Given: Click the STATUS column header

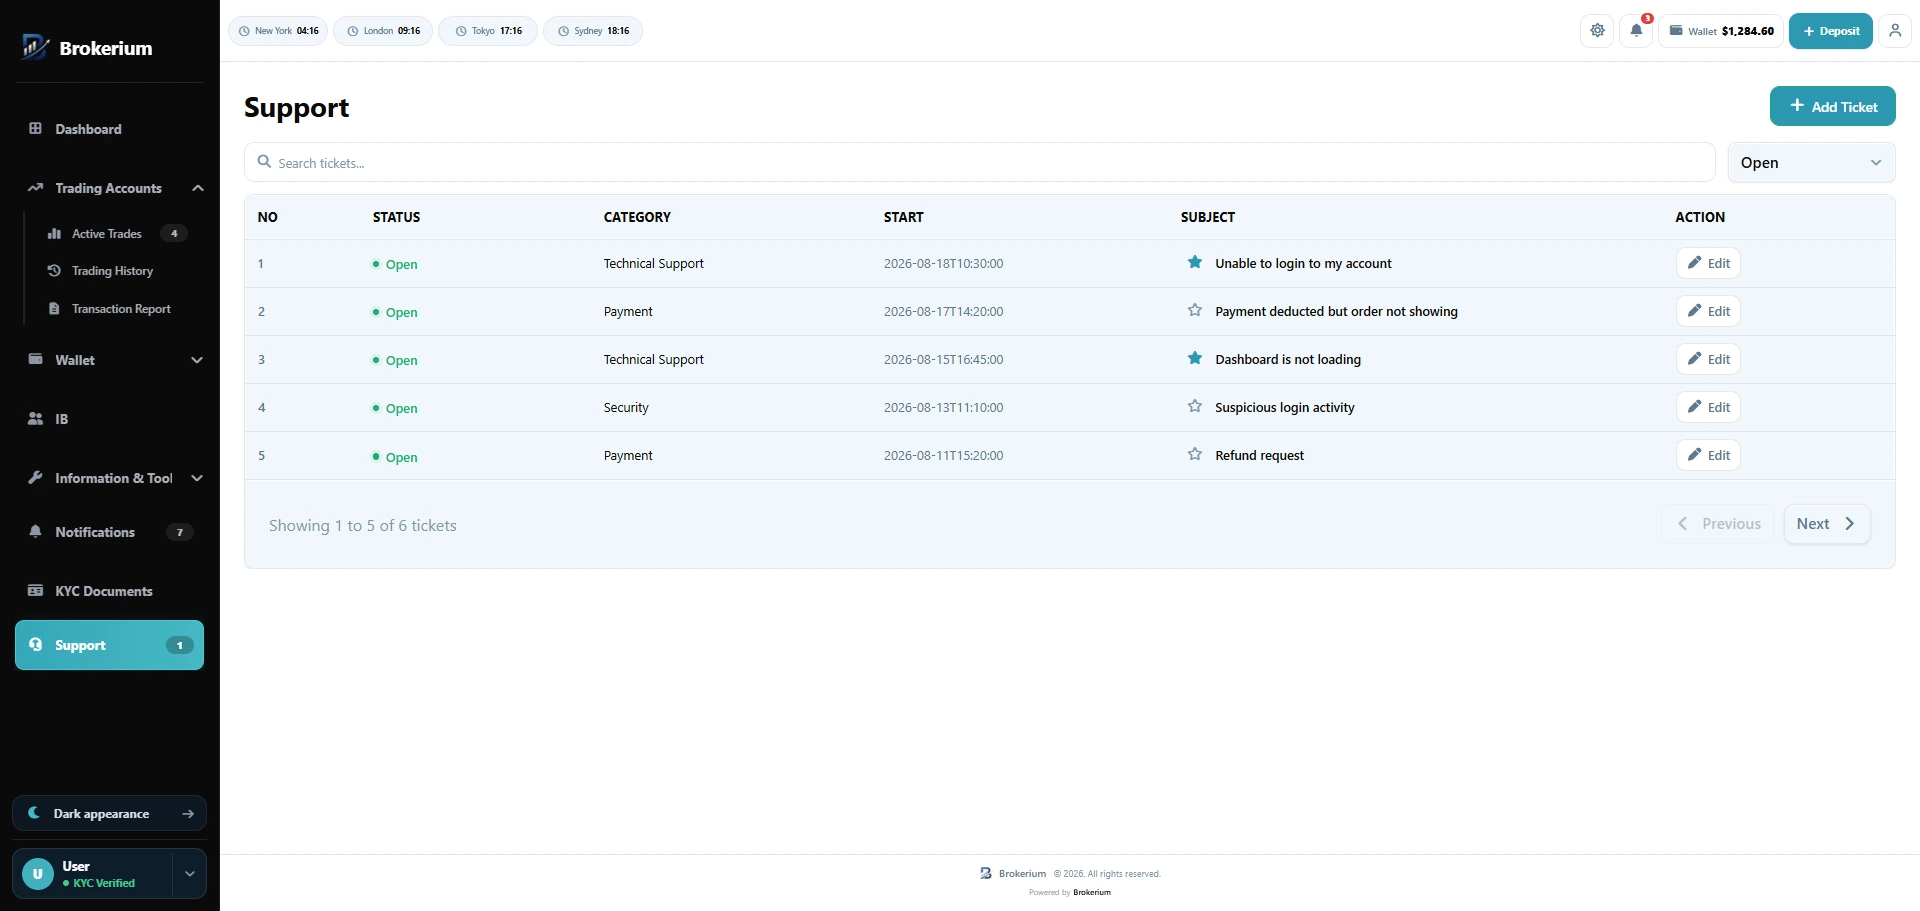Looking at the screenshot, I should point(396,217).
